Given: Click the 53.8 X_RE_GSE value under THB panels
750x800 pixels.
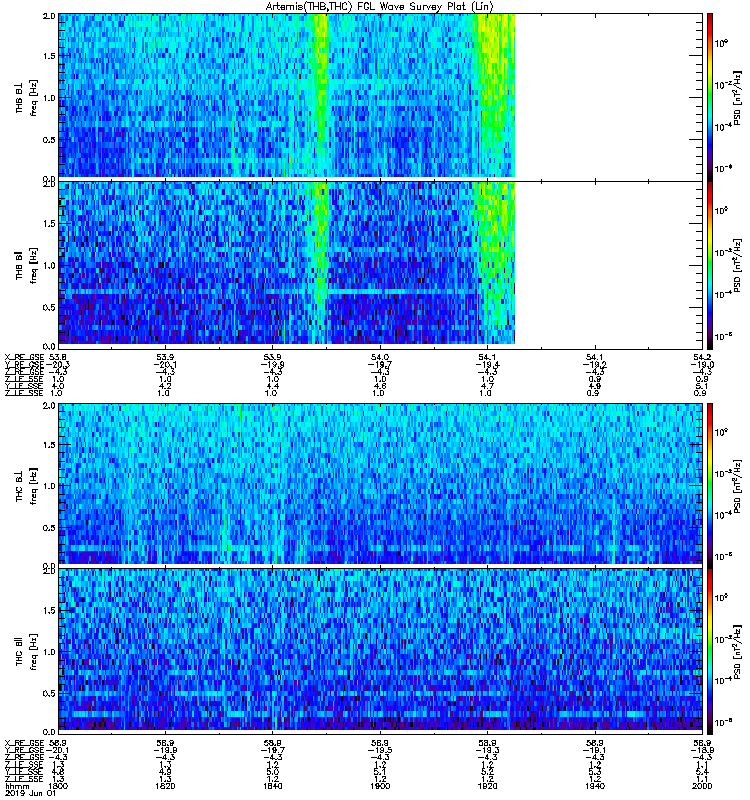Looking at the screenshot, I should (57, 357).
